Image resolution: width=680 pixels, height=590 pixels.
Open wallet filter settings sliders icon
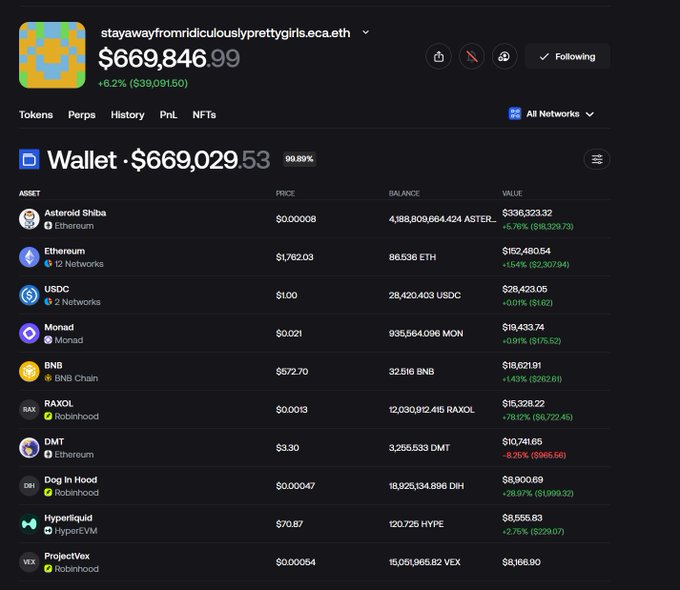point(597,159)
